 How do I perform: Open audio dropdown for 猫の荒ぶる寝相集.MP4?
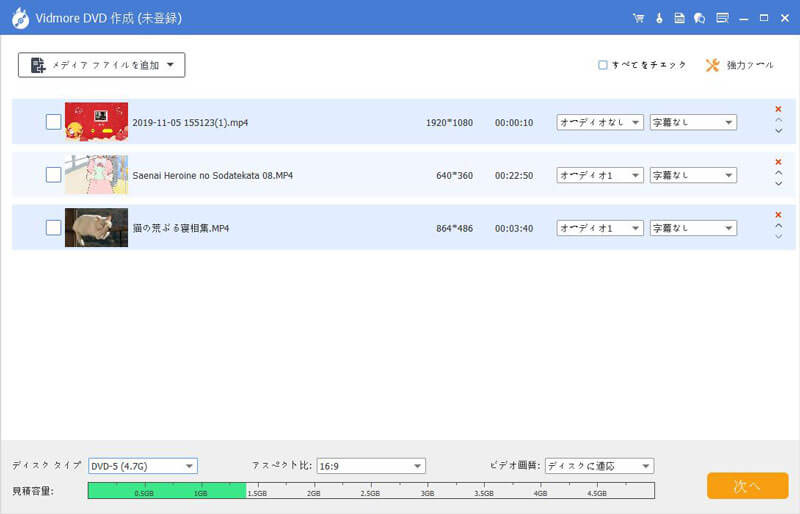(599, 228)
